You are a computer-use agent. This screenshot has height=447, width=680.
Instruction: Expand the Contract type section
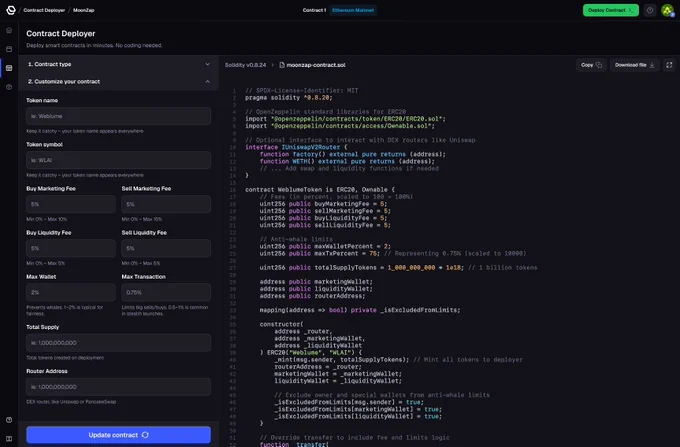(118, 64)
